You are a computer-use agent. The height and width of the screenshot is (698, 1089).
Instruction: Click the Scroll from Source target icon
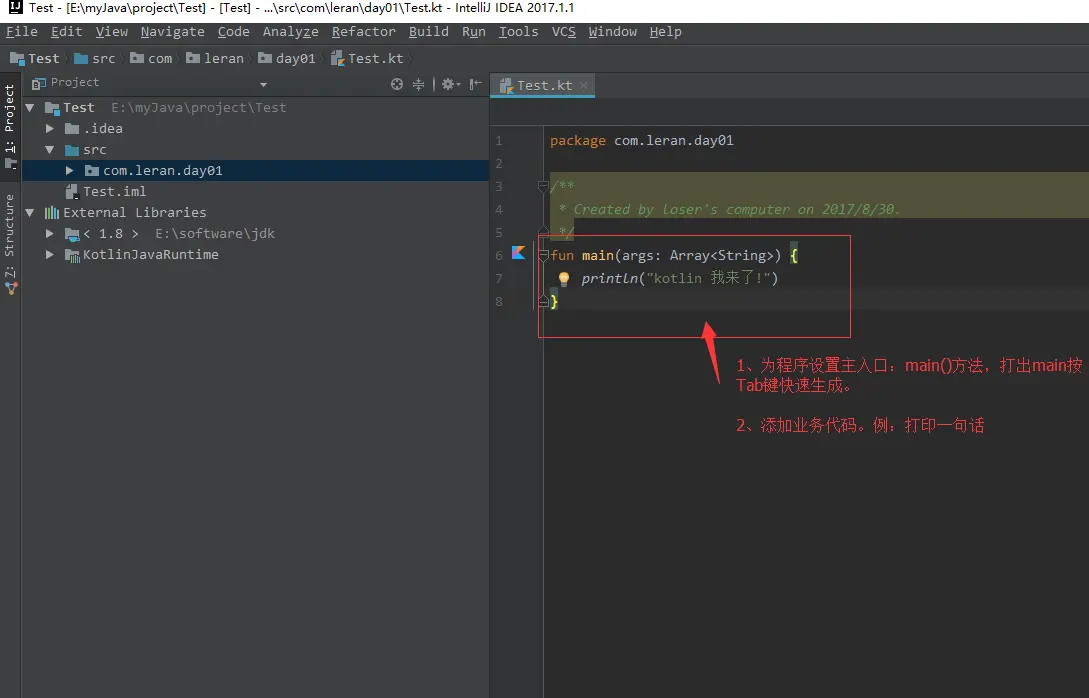click(x=397, y=84)
